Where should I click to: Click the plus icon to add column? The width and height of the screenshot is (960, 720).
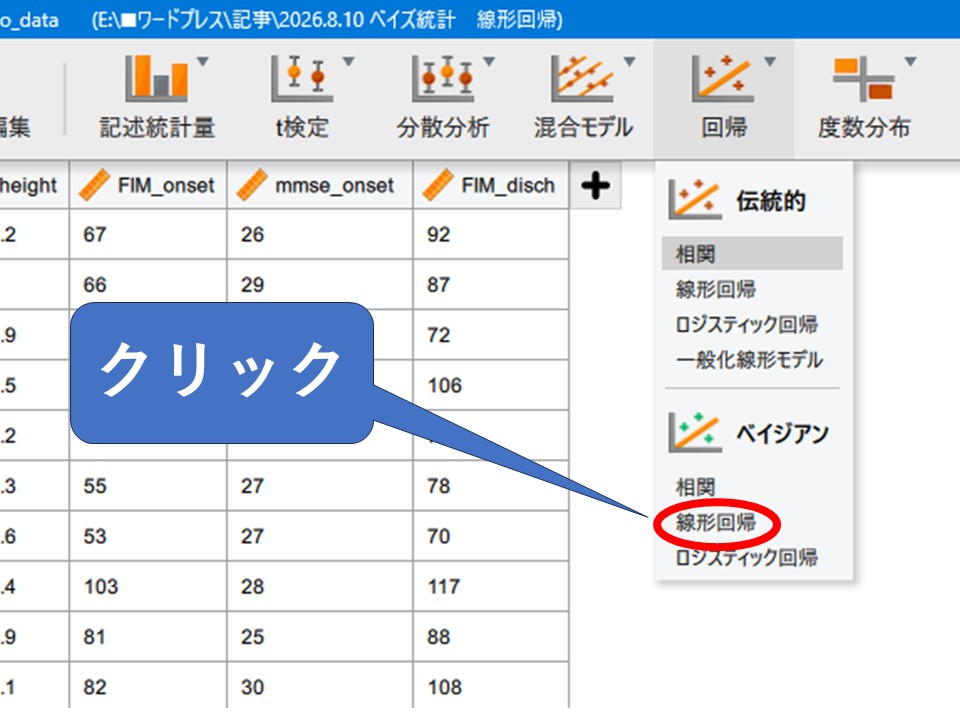[596, 186]
